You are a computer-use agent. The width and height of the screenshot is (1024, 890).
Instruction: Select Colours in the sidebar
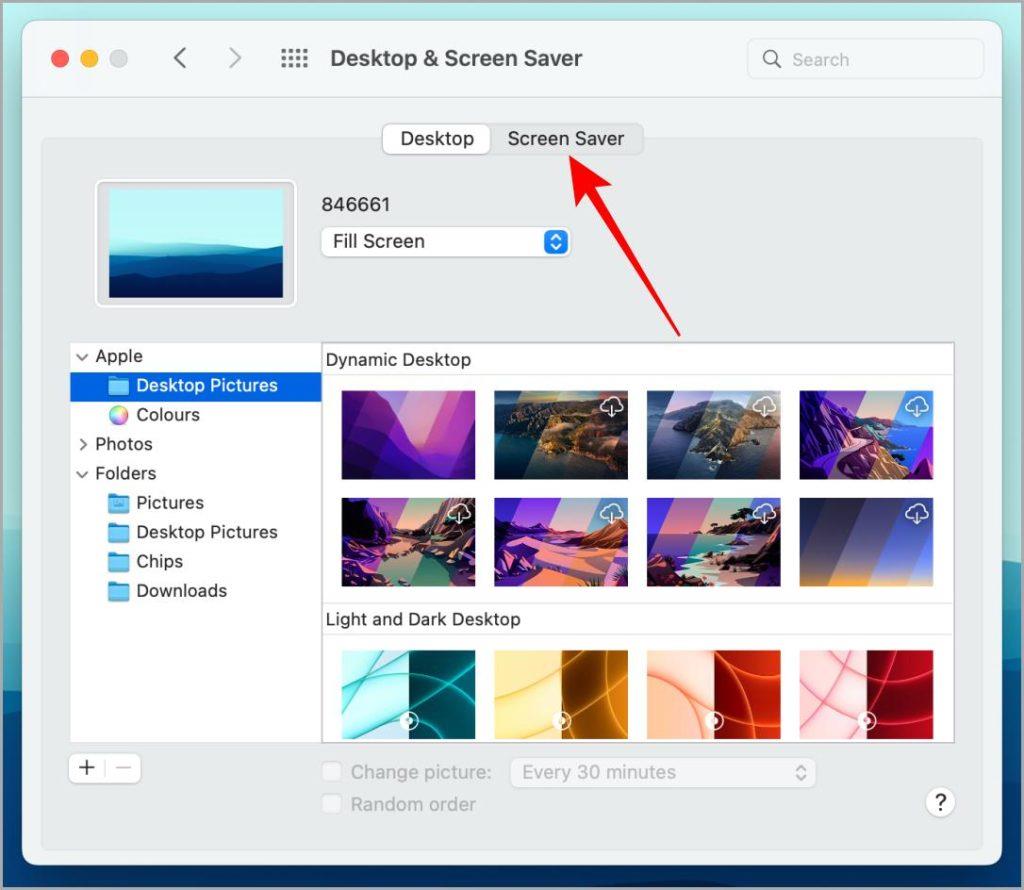pos(196,415)
